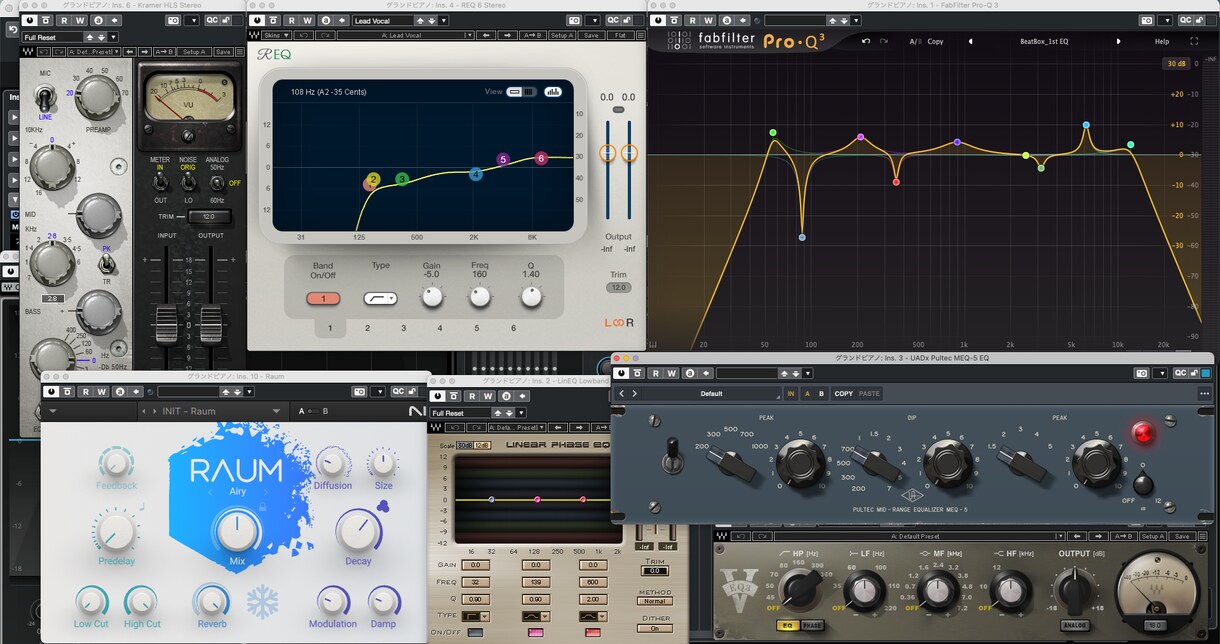Screen dimensions: 1220x644
Task: Click the REQ band type shelf icon
Action: click(x=380, y=298)
